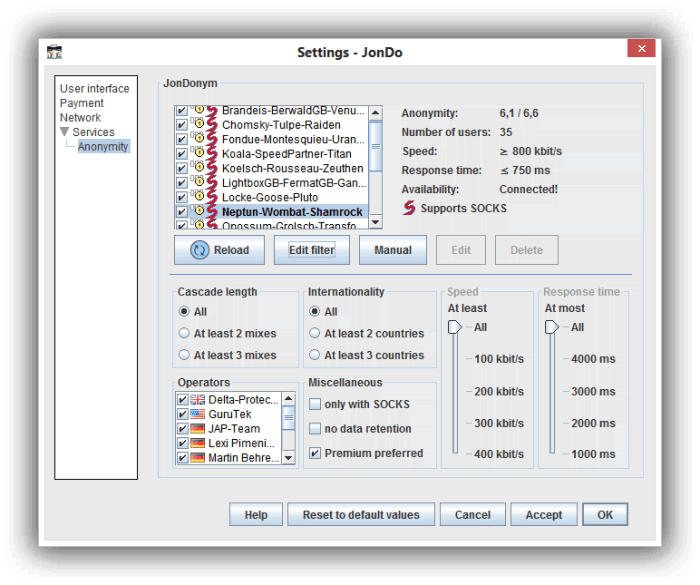Click operators list scroll down arrow

coord(288,458)
